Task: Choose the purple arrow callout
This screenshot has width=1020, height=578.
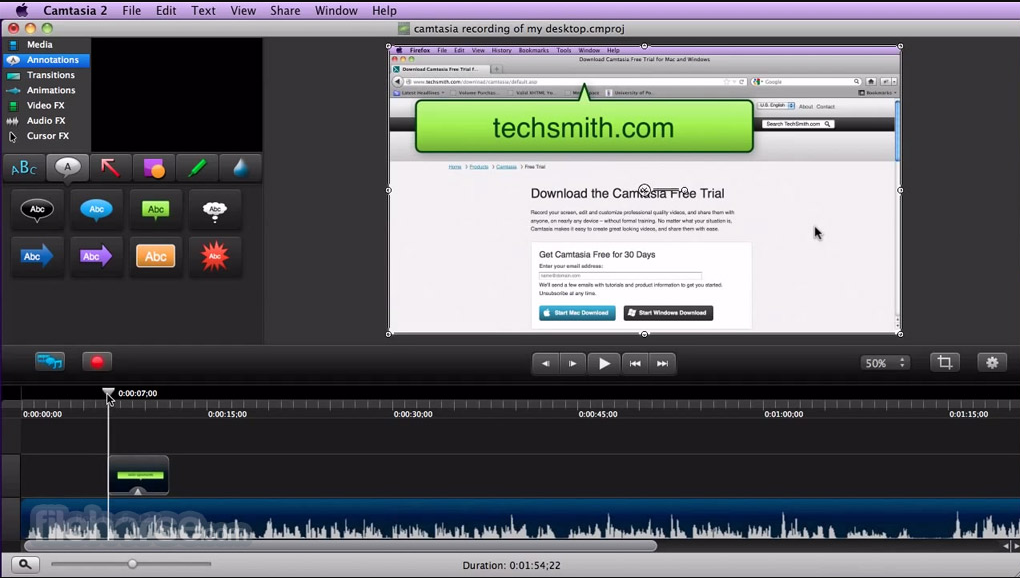Action: point(96,256)
